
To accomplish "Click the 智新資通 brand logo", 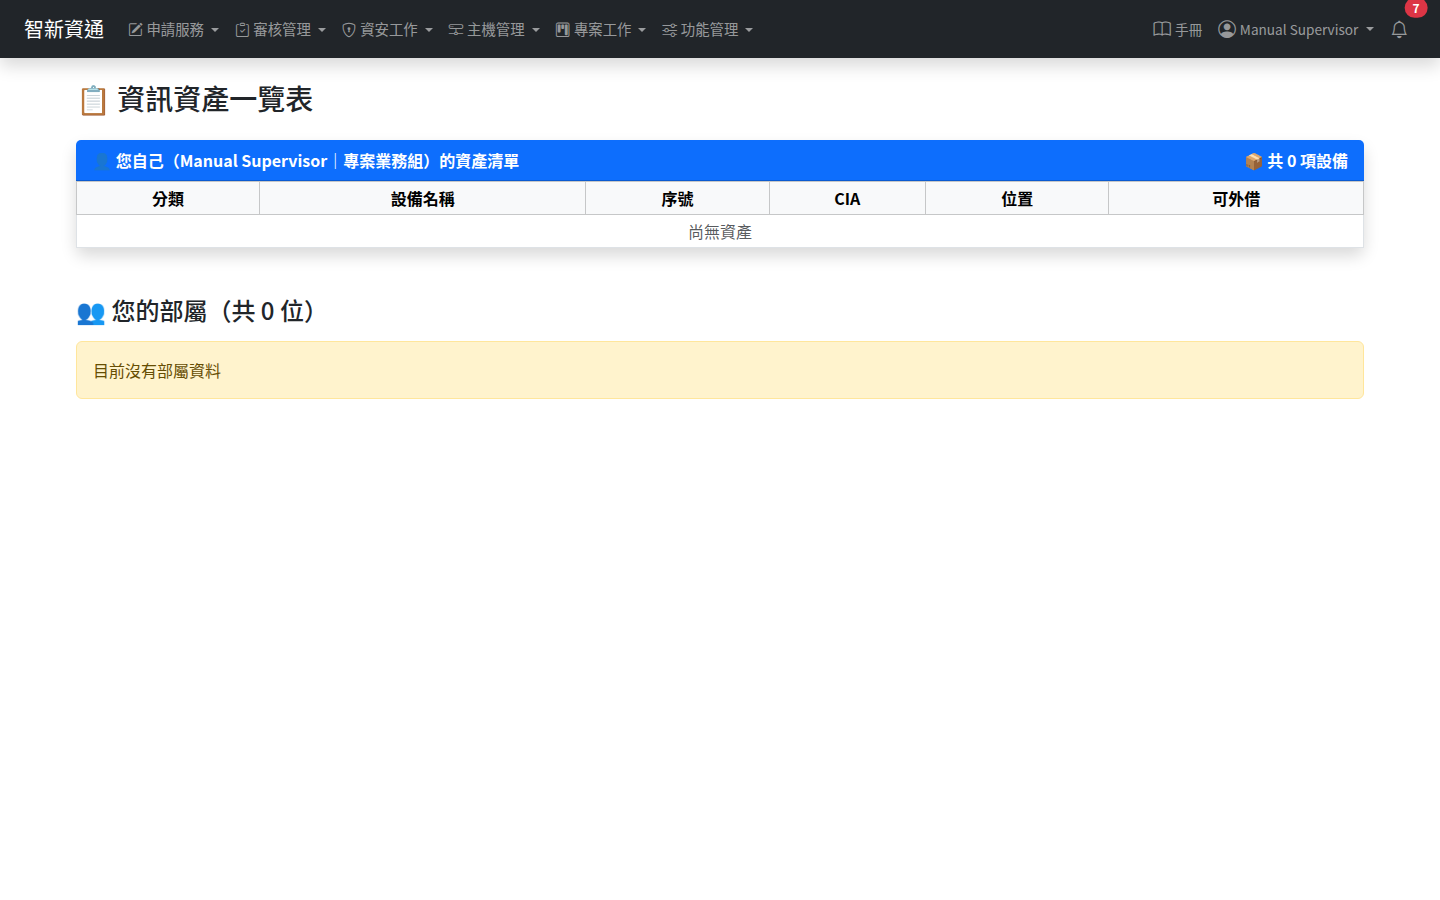I will (64, 29).
